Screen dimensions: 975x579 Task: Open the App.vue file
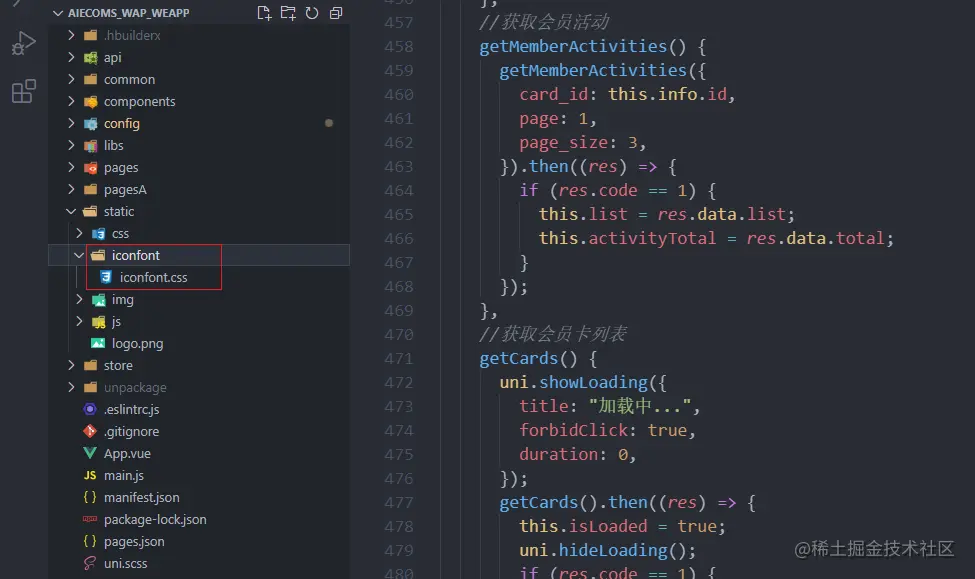[127, 454]
